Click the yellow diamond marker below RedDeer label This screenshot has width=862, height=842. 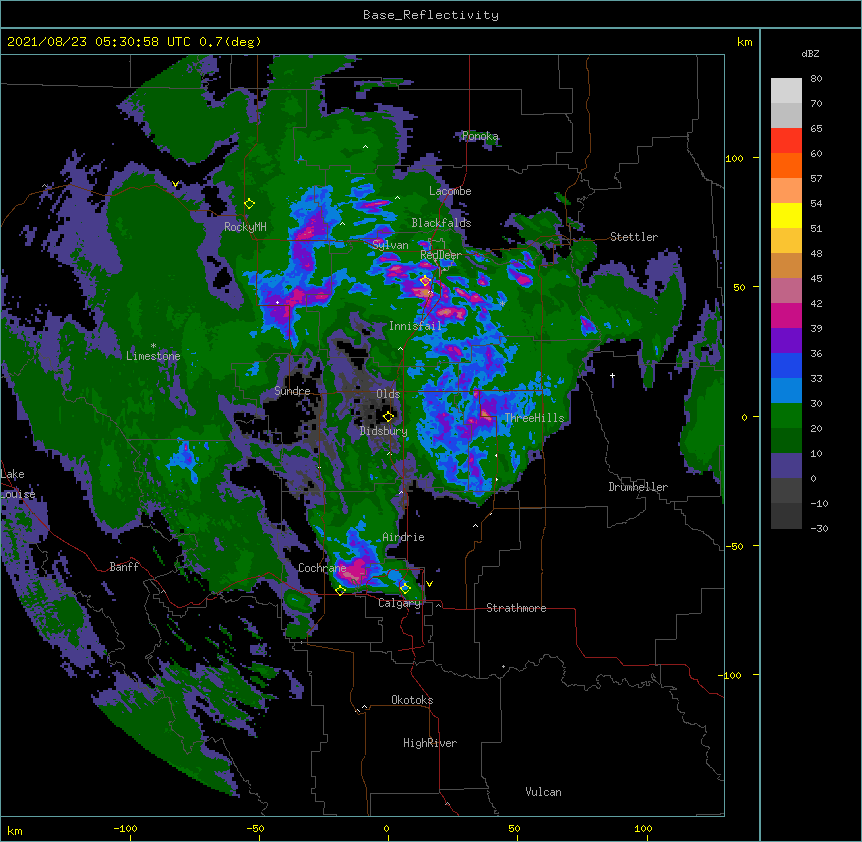click(425, 281)
